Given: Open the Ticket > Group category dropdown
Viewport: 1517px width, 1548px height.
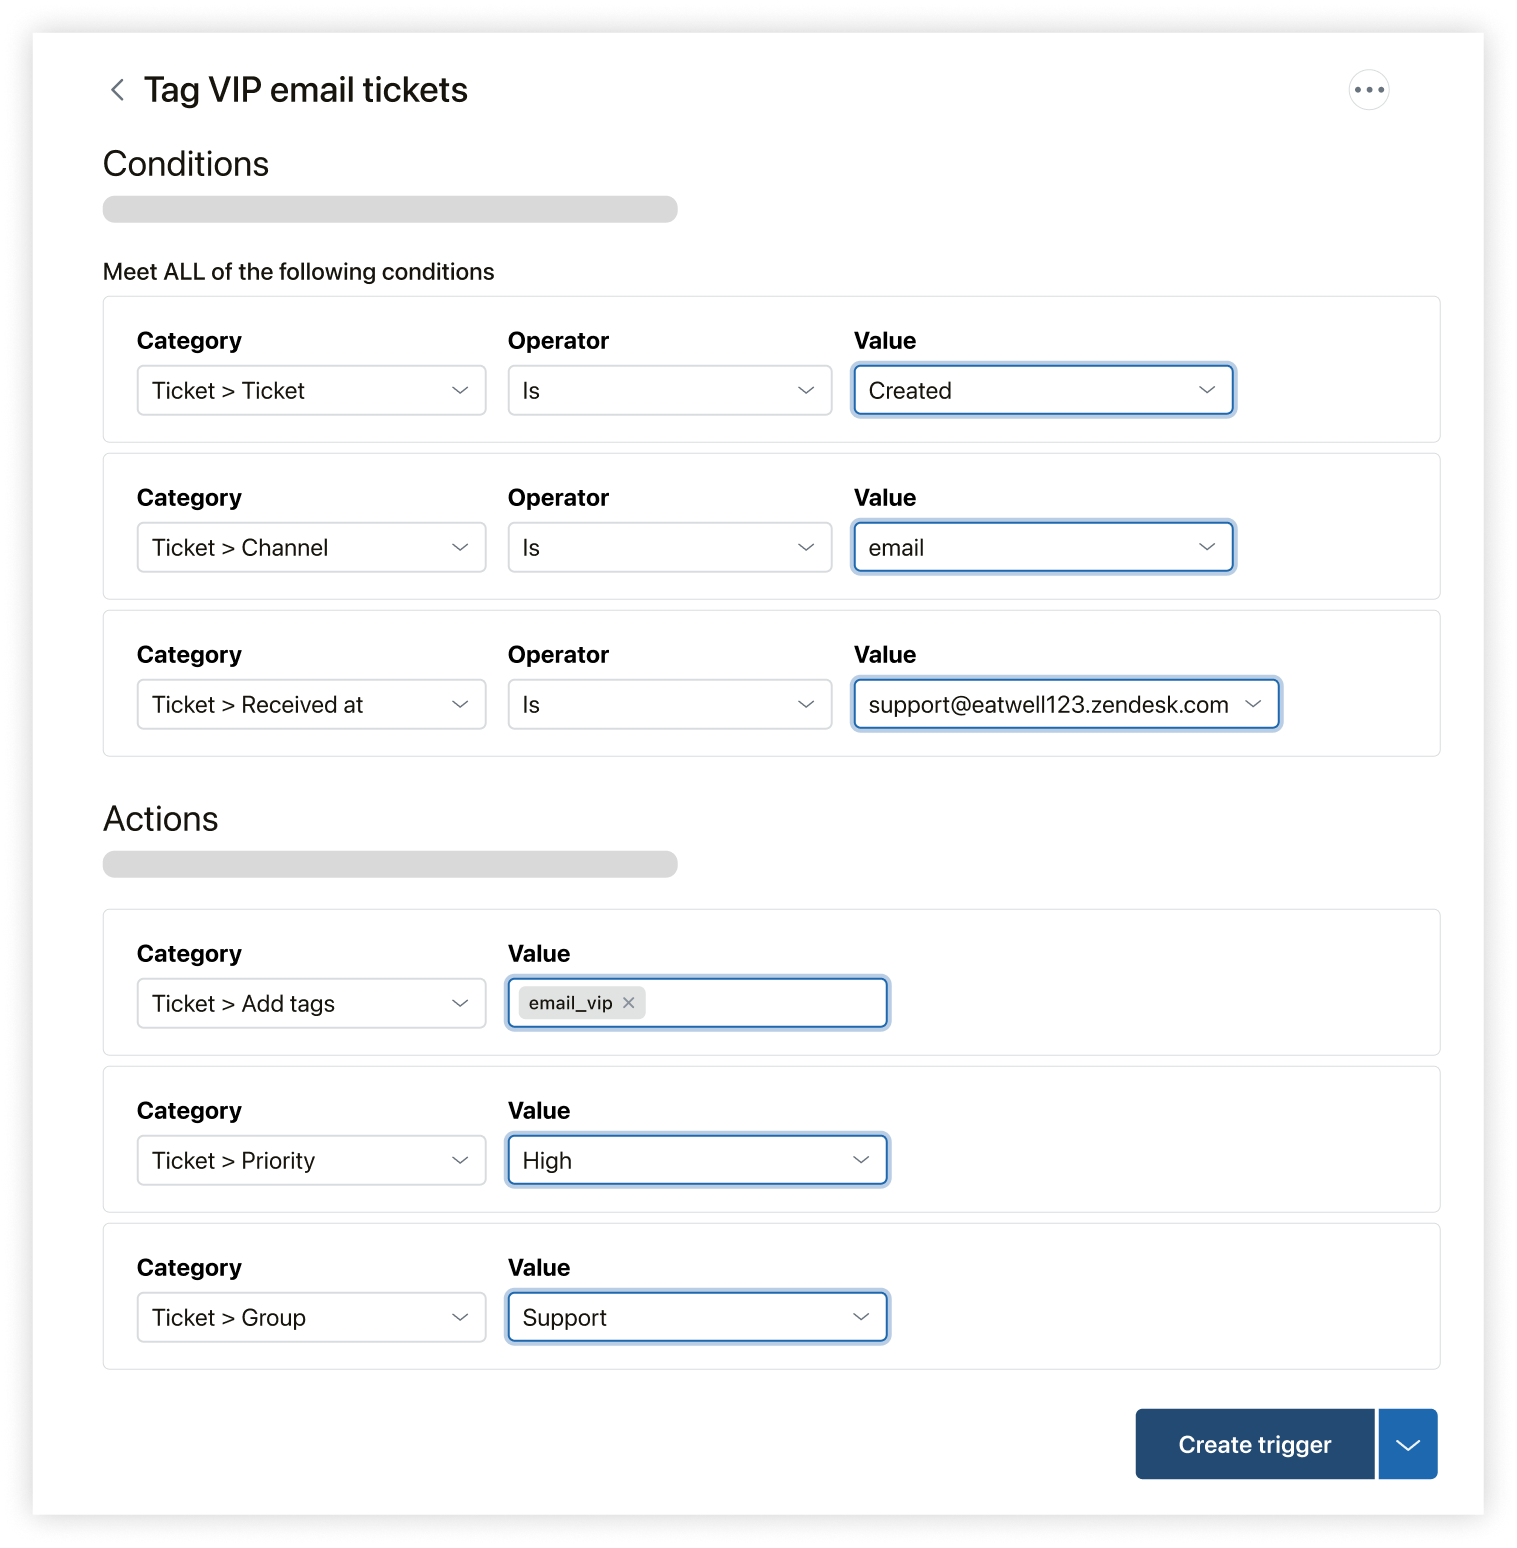Looking at the screenshot, I should [311, 1318].
